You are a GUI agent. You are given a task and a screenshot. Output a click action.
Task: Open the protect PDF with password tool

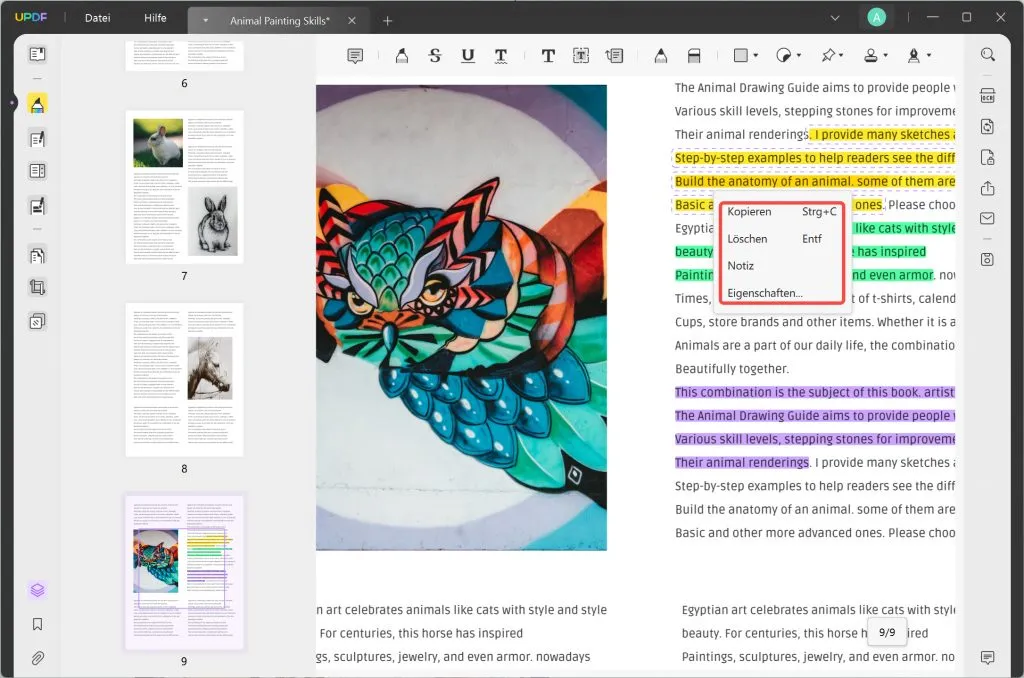point(987,157)
